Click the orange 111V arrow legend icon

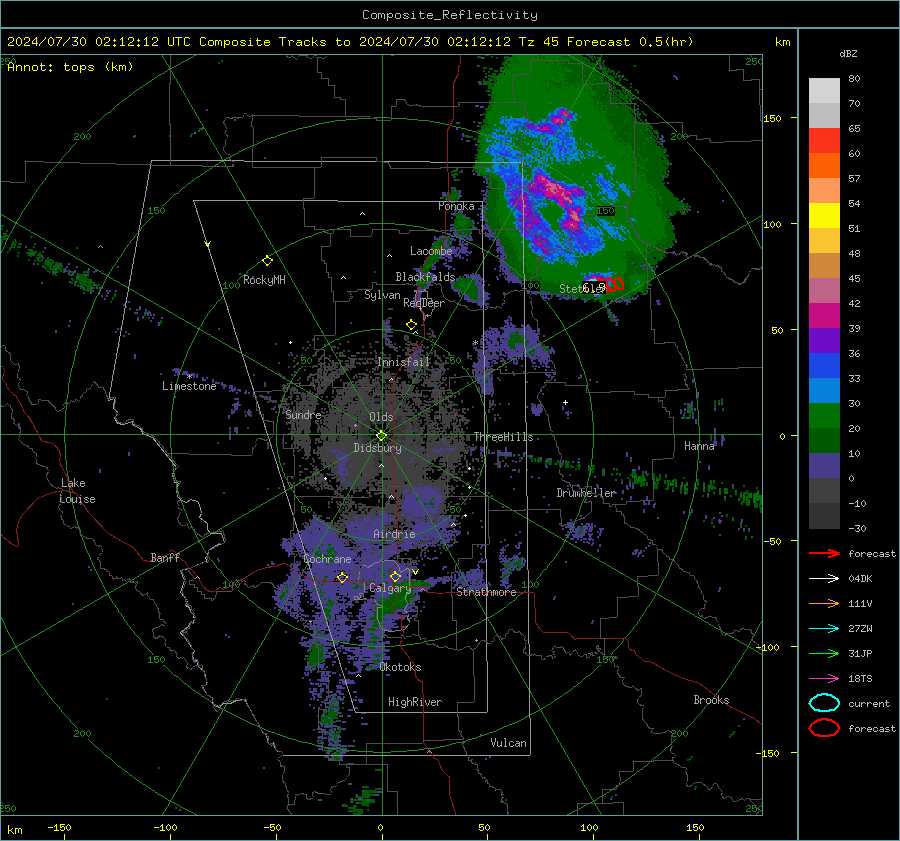[x=824, y=603]
